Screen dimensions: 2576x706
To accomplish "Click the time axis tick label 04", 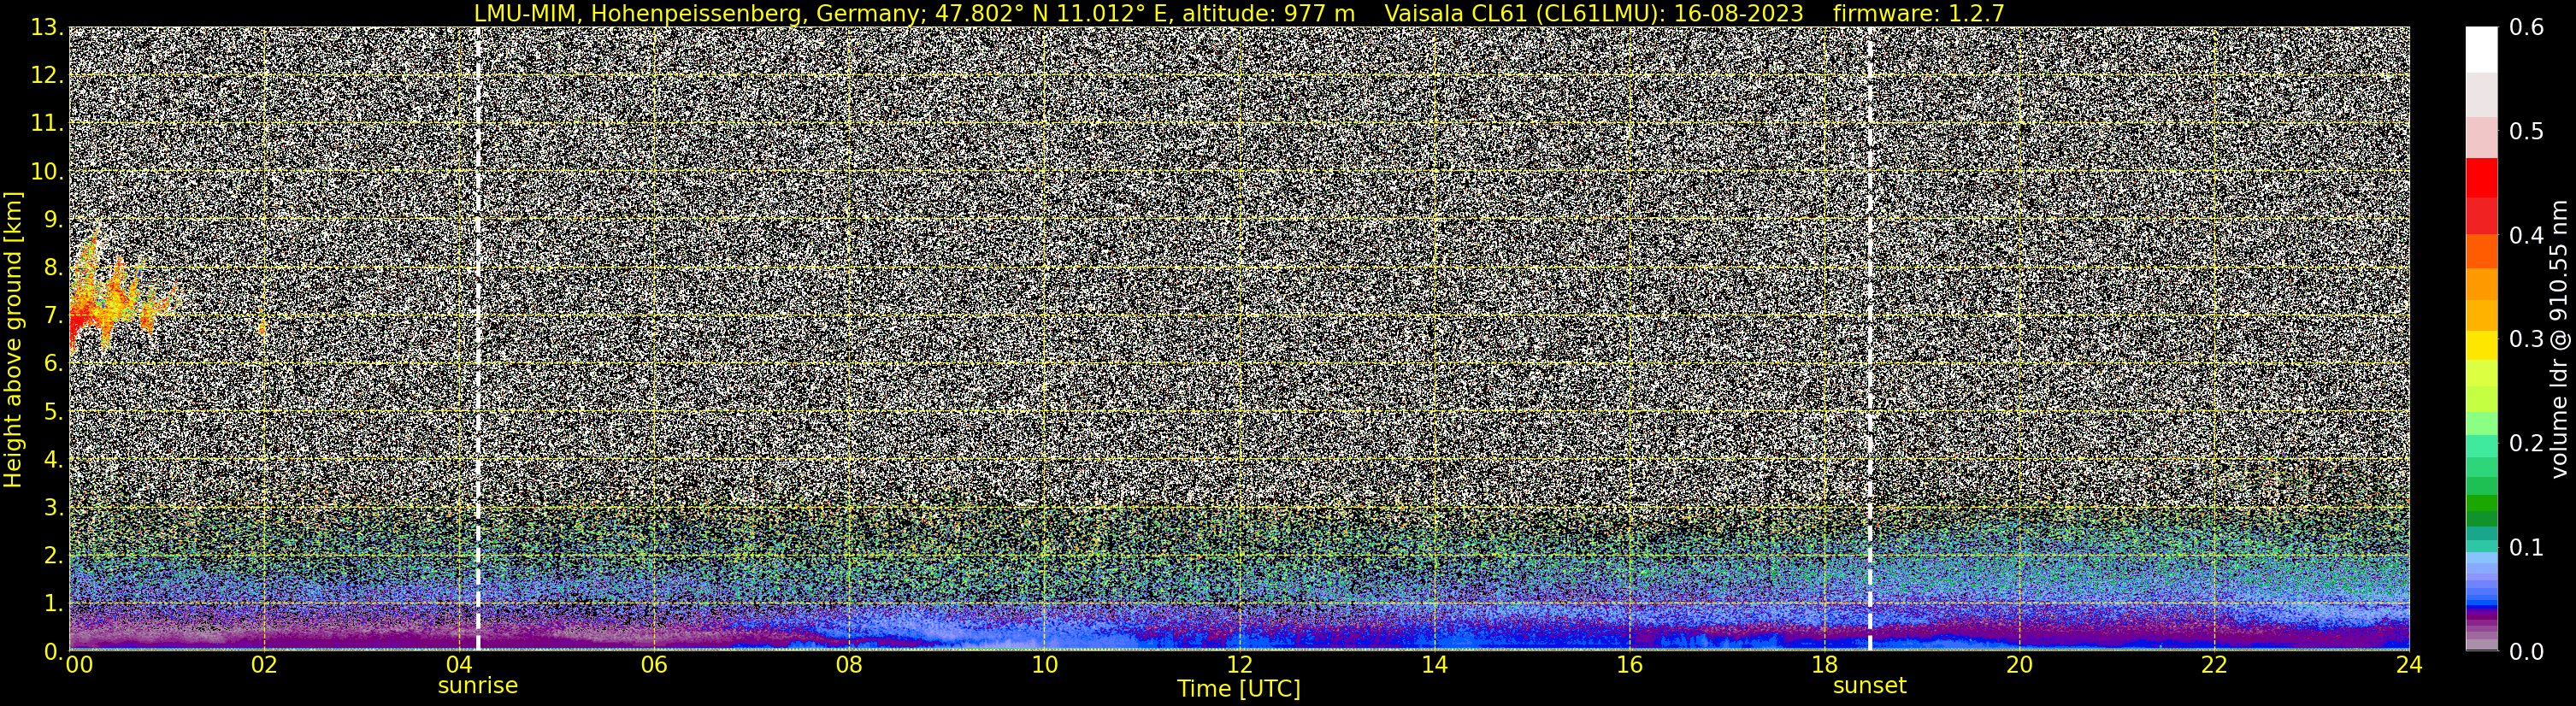I will coord(459,666).
